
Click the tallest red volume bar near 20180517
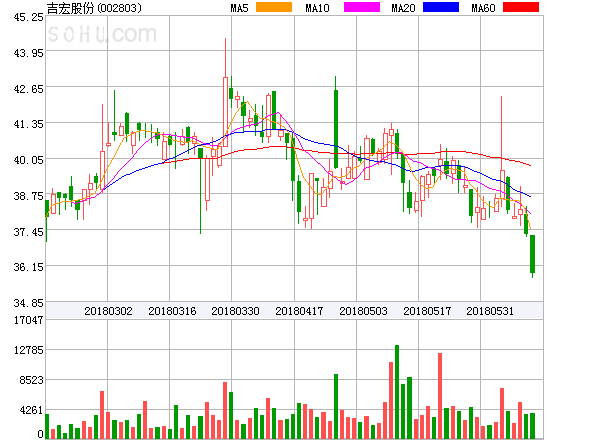pos(440,396)
